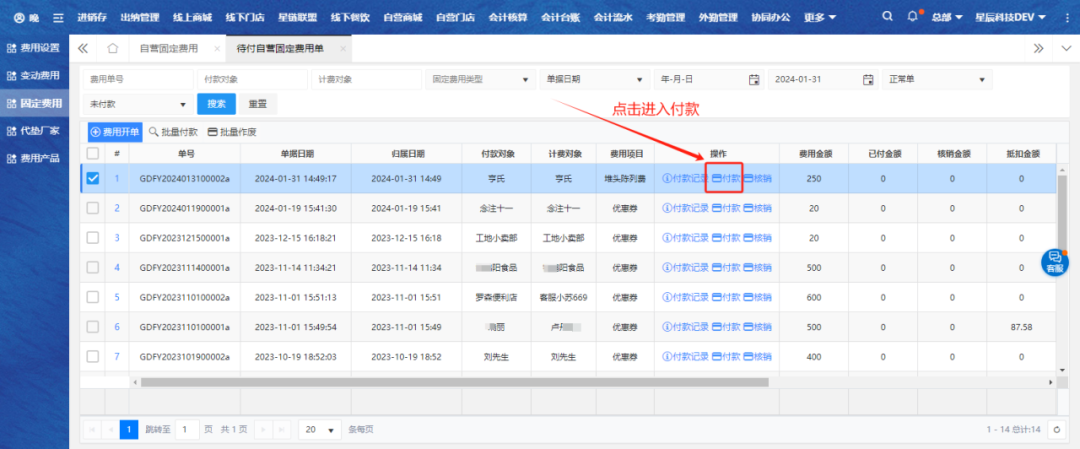The image size is (1080, 449).
Task: Expand the 更多 menu dropdown
Action: (819, 18)
